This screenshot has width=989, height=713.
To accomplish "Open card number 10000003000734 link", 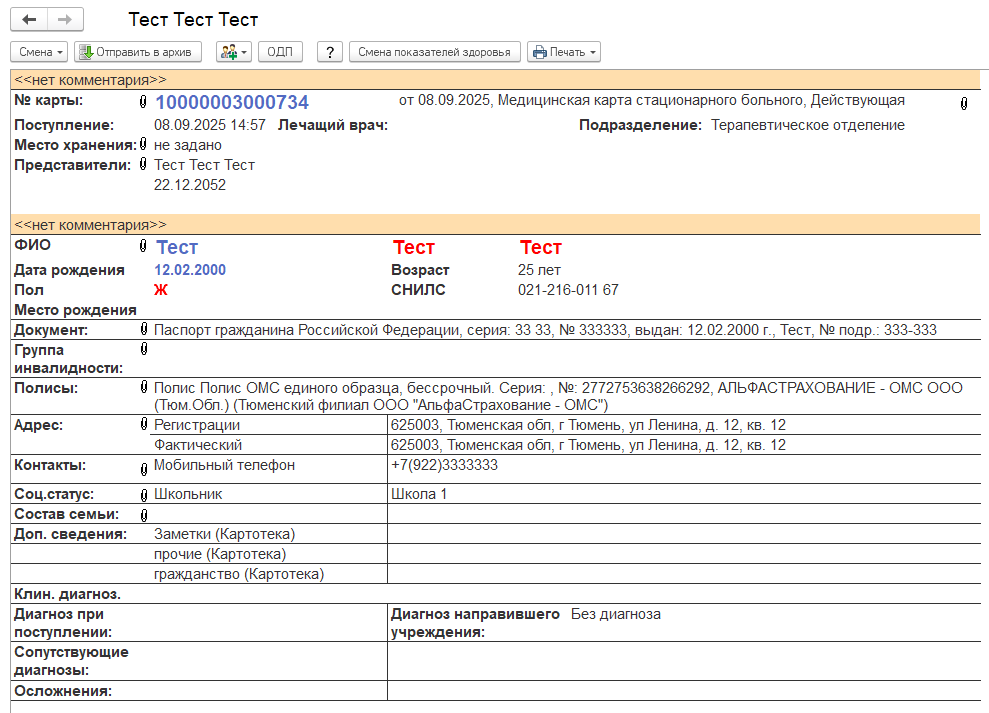I will (x=231, y=102).
